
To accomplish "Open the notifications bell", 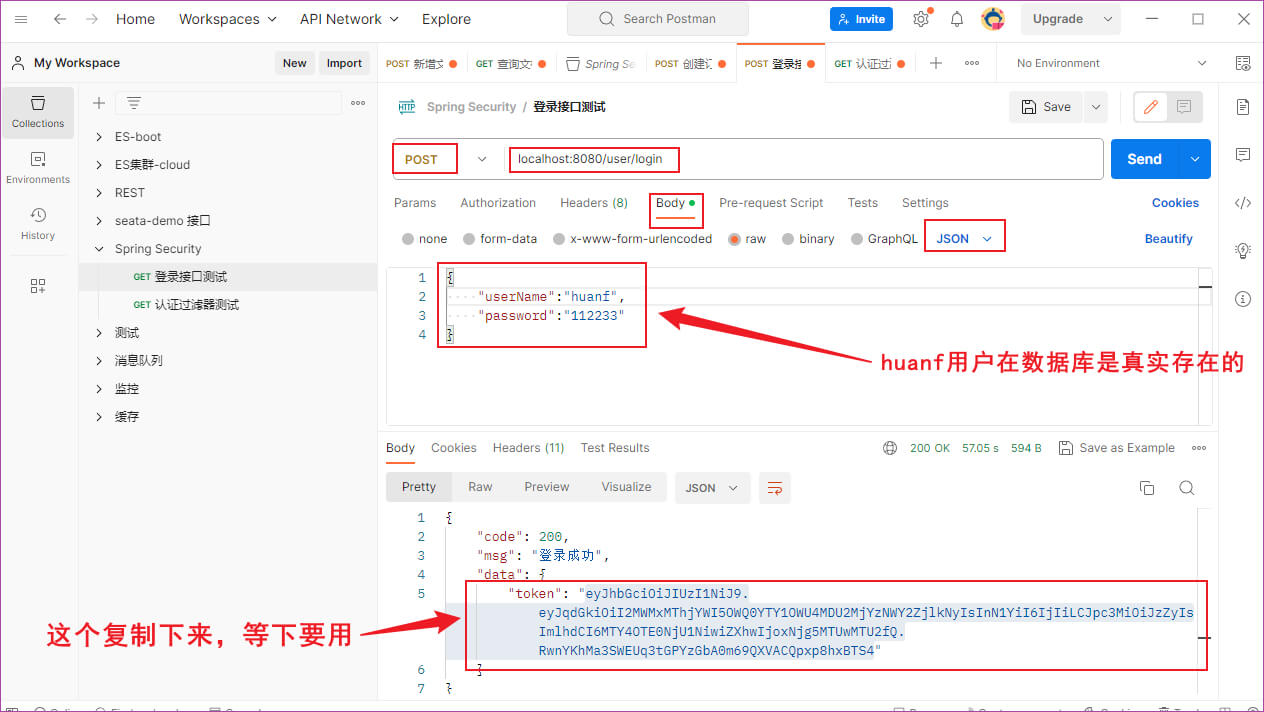I will [x=957, y=19].
